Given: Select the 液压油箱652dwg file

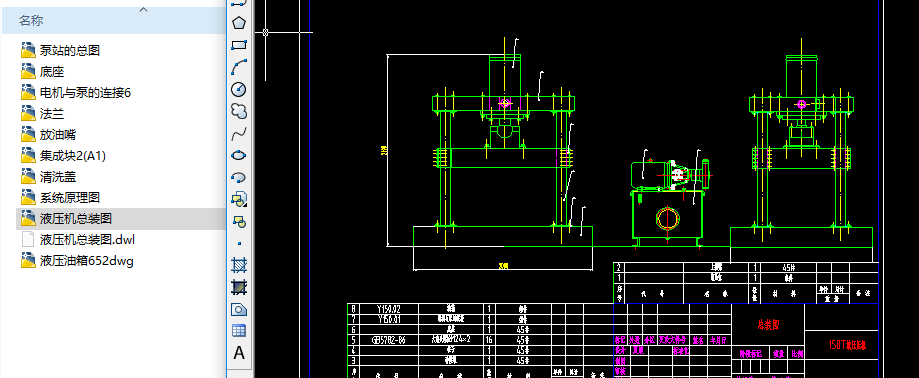Looking at the screenshot, I should coord(77,261).
